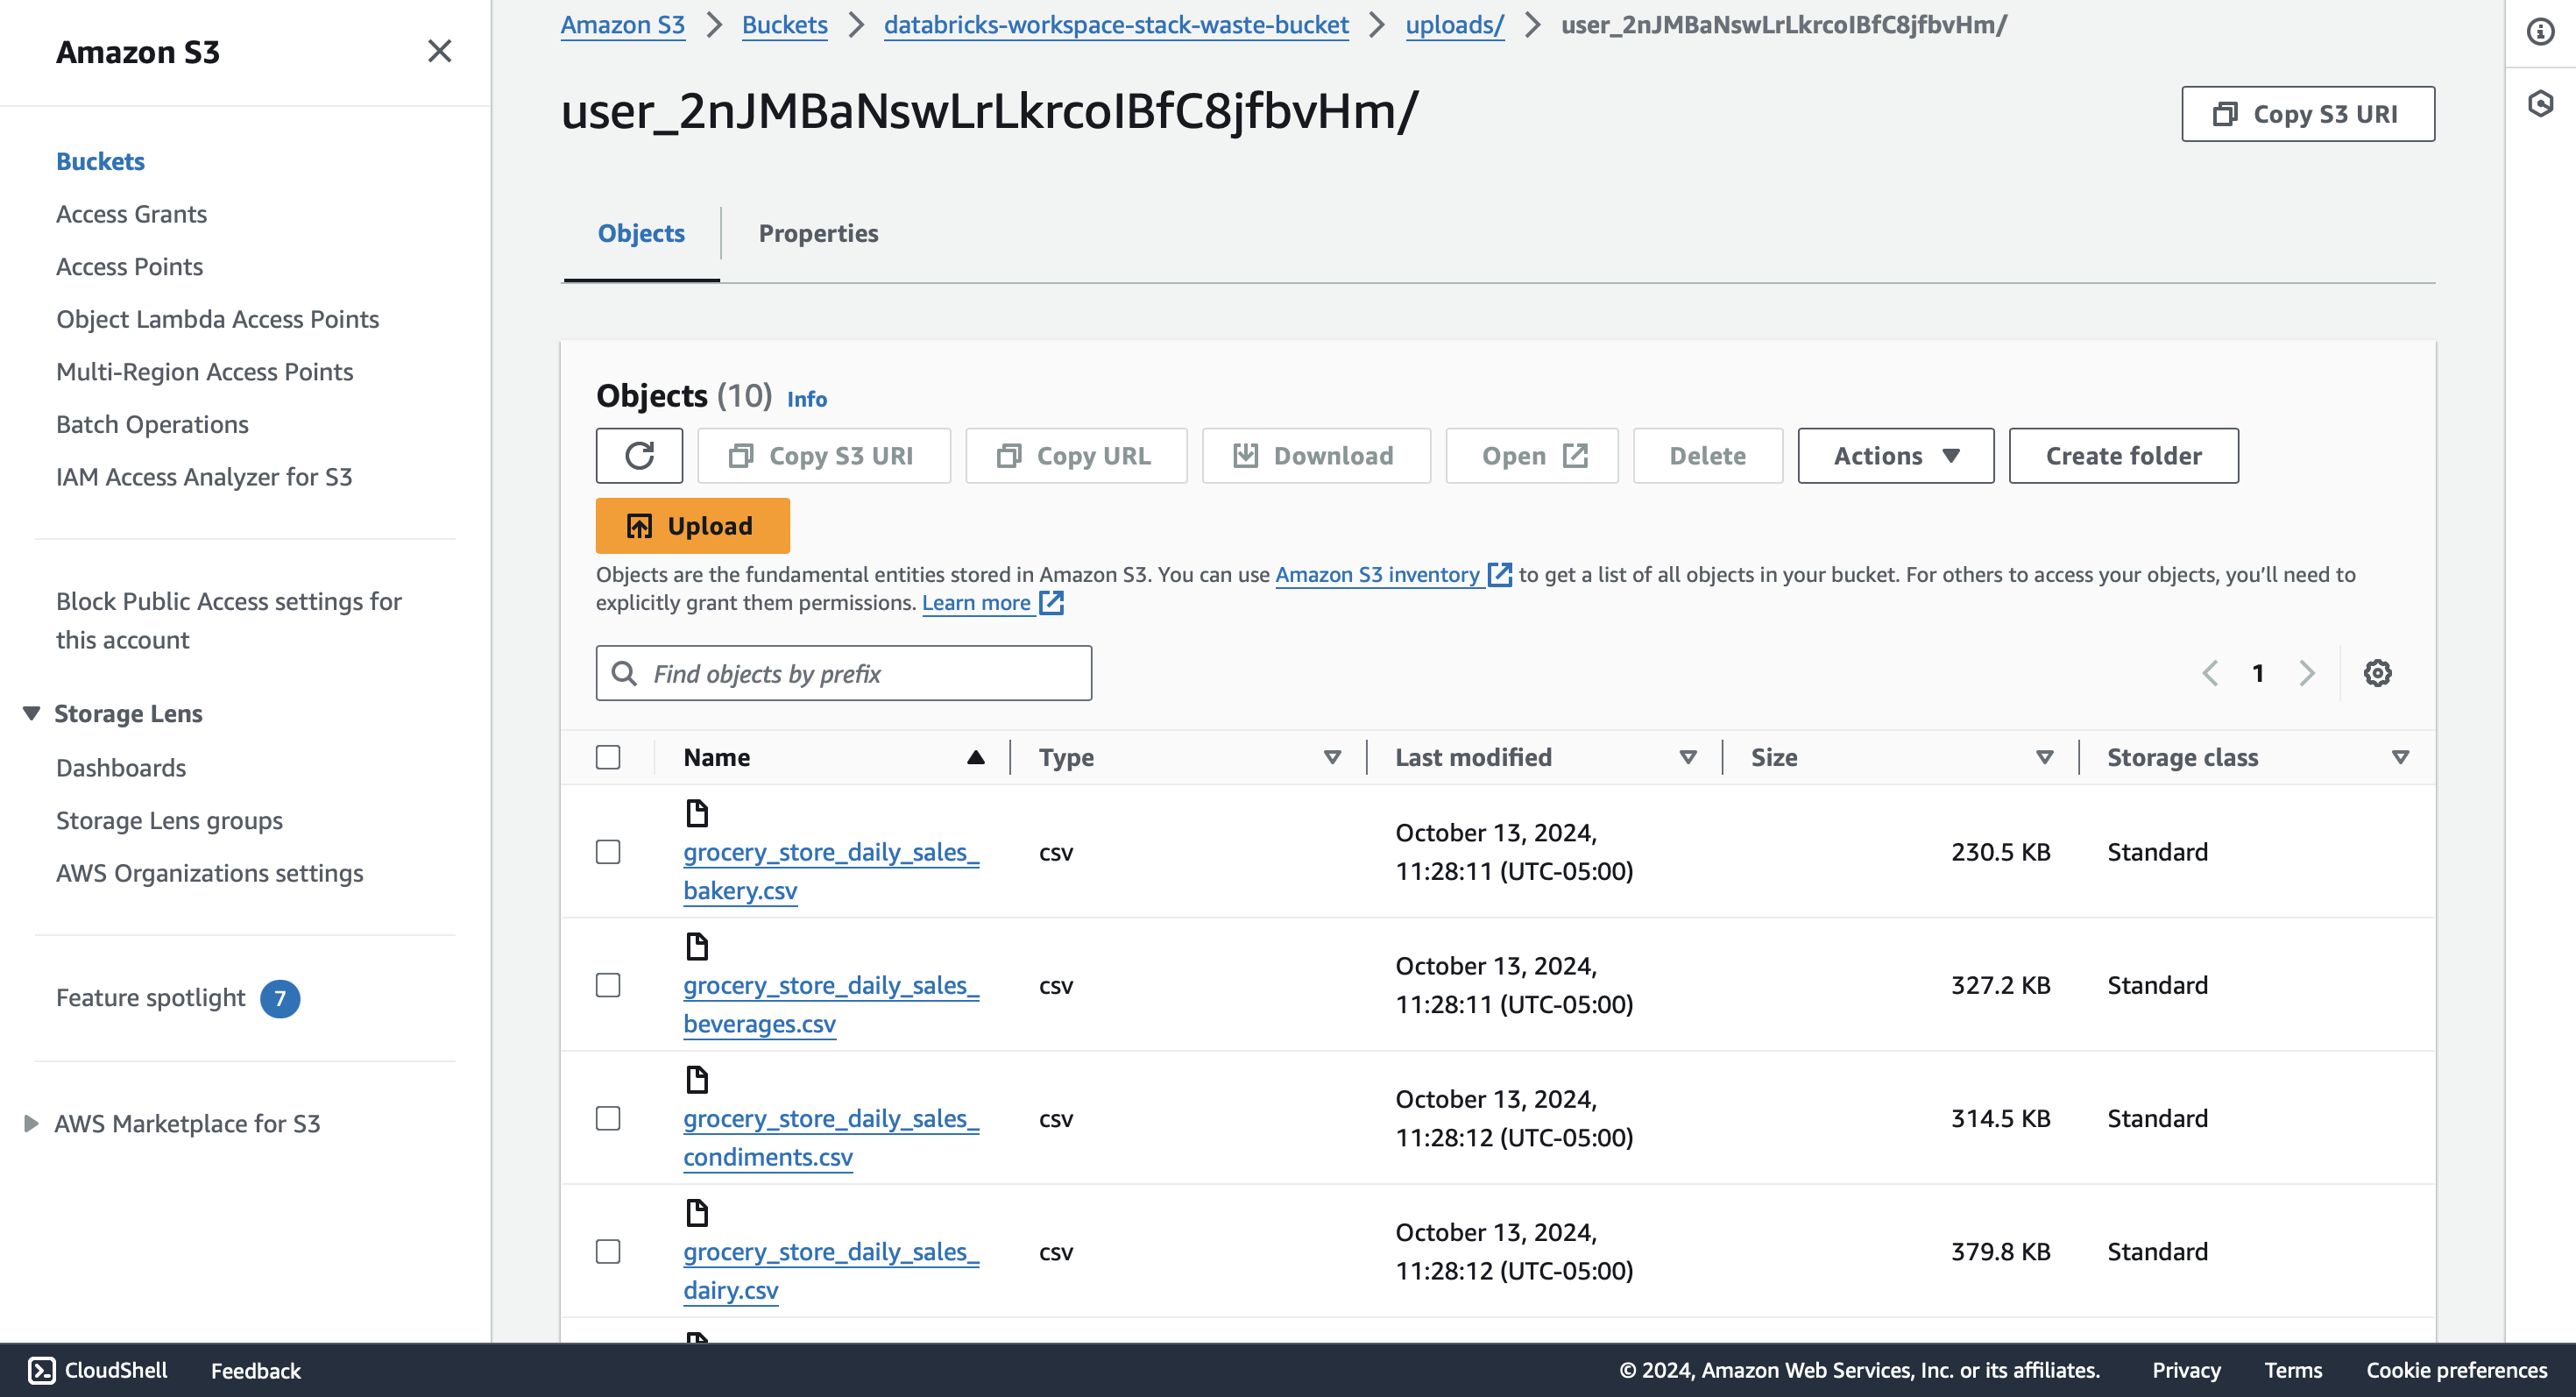Select the grocery_store_daily_sales_bakery.csv checkbox
The width and height of the screenshot is (2576, 1397).
608,852
